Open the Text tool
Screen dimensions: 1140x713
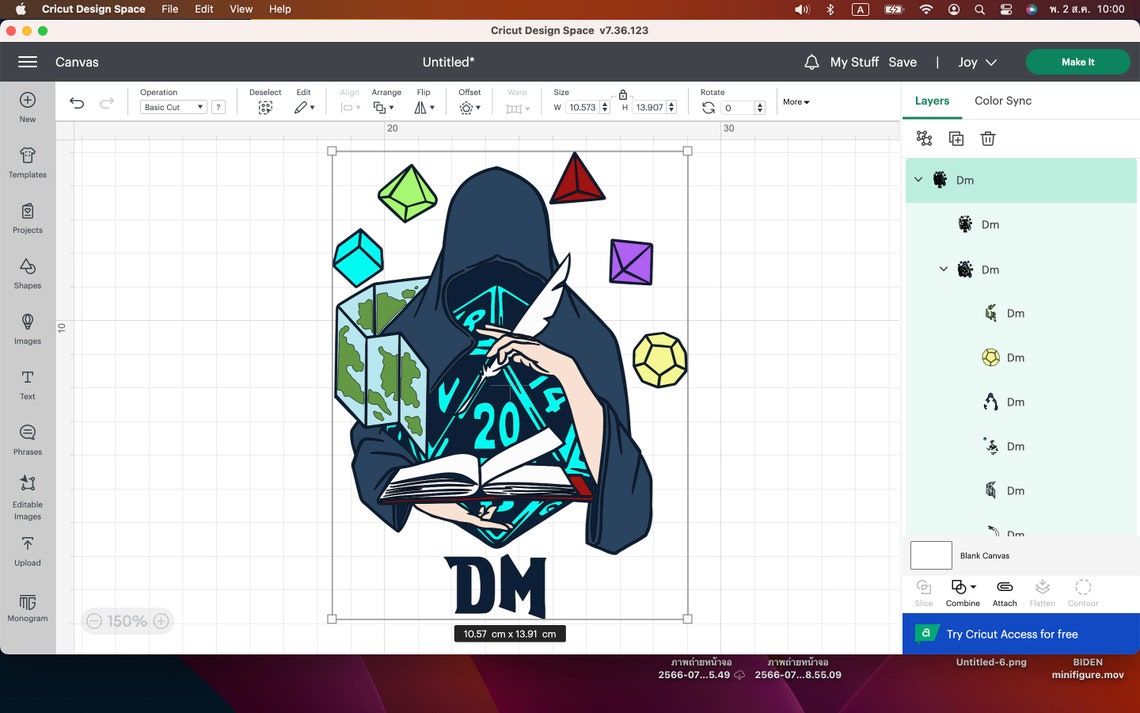(27, 381)
